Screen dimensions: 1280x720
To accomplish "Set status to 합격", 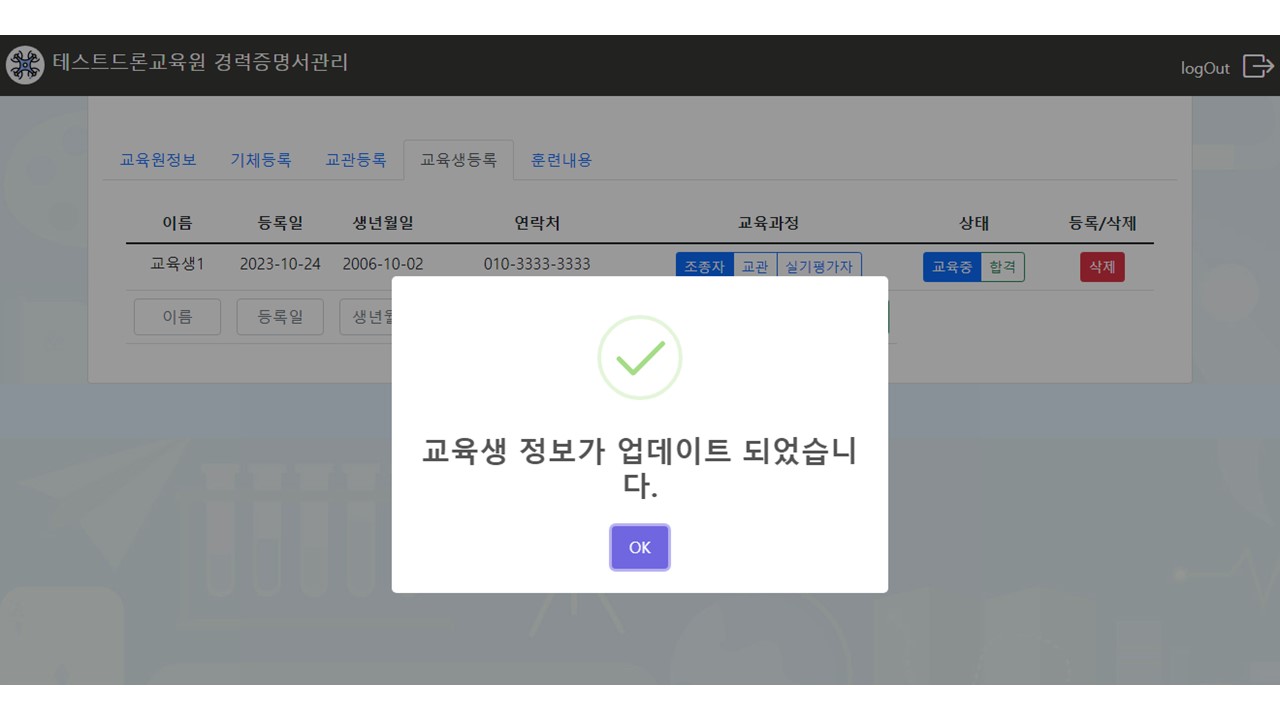I will [x=1002, y=267].
